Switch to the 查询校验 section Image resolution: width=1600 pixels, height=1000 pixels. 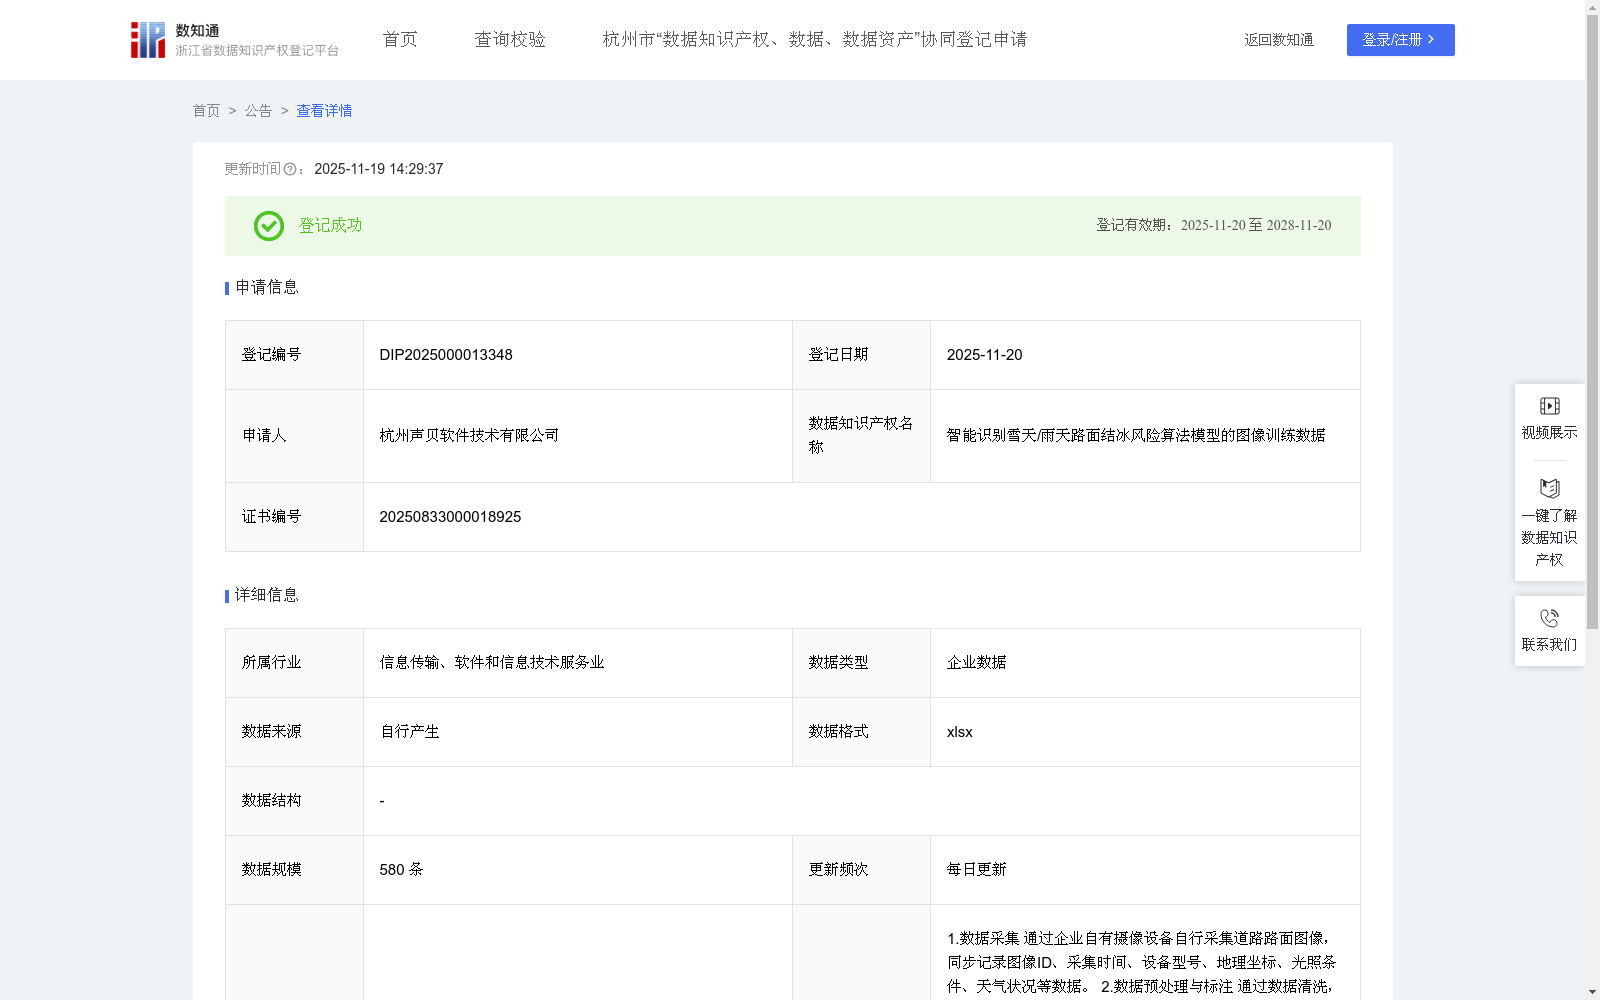tap(510, 39)
